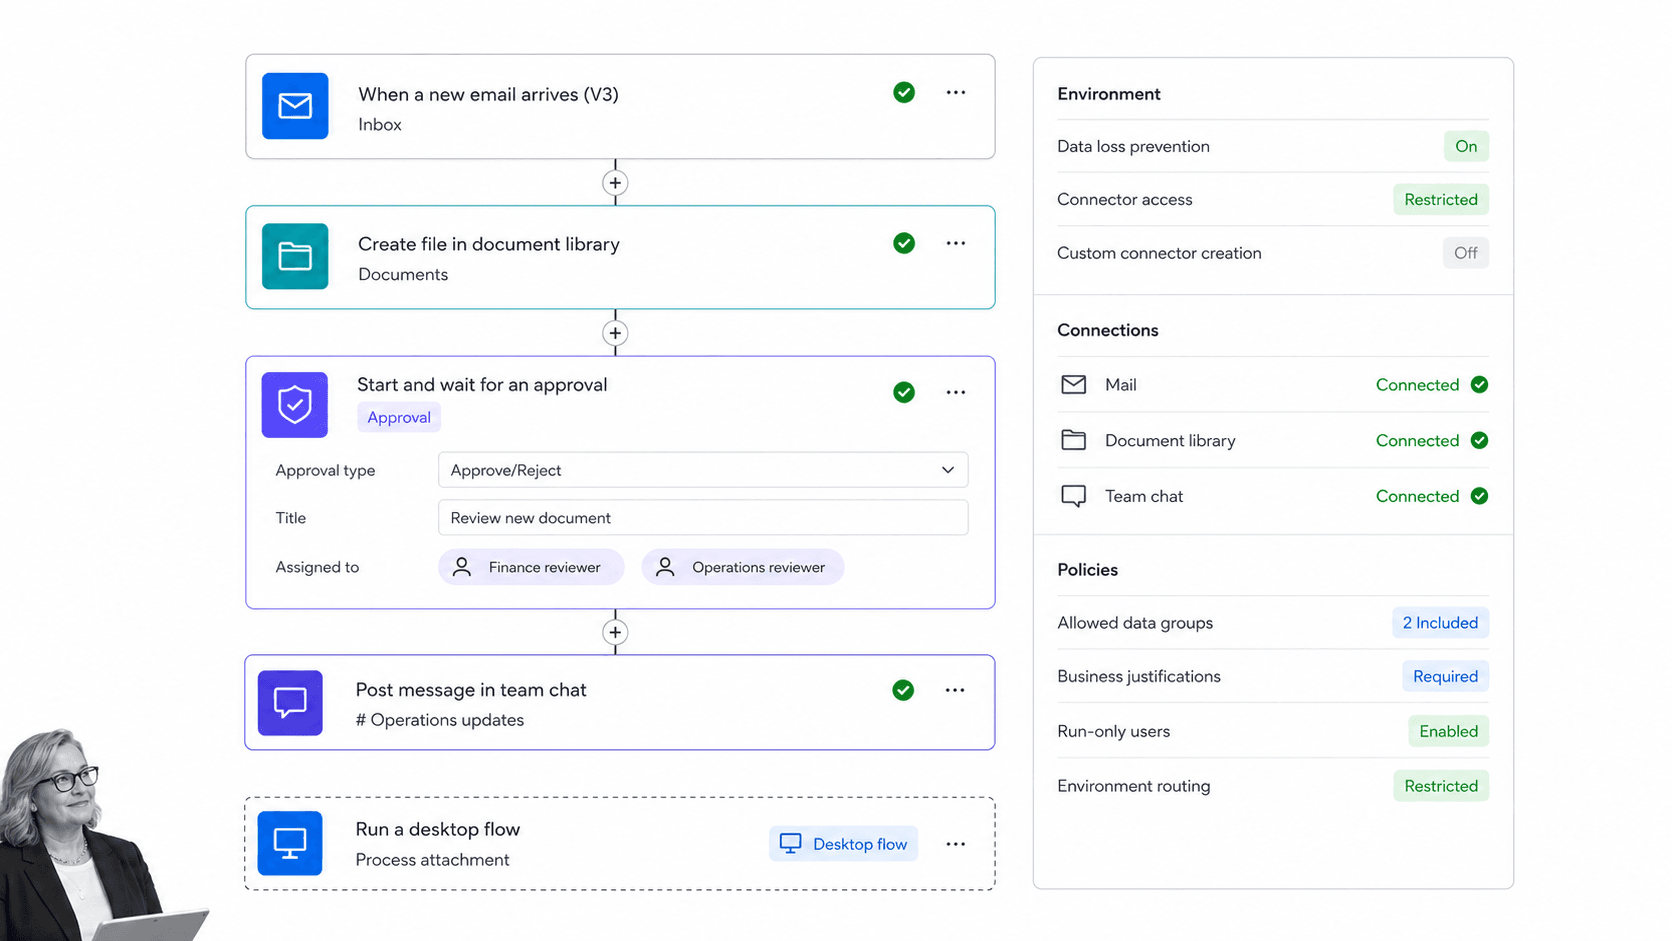Image resolution: width=1672 pixels, height=941 pixels.
Task: Select the Finance reviewer assignee chip
Action: pyautogui.click(x=531, y=567)
